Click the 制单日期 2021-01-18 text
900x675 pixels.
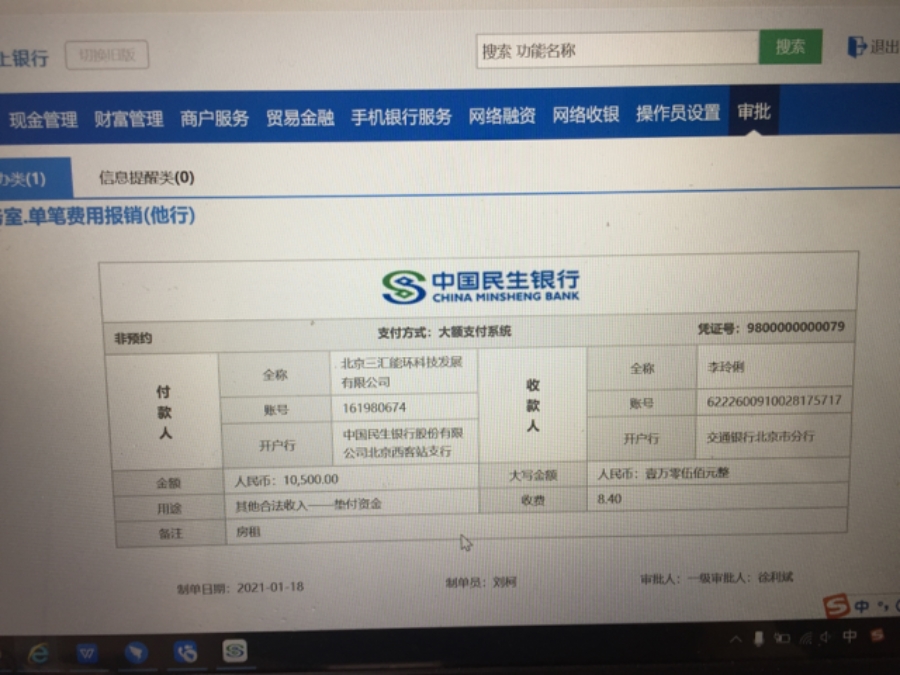(x=240, y=588)
